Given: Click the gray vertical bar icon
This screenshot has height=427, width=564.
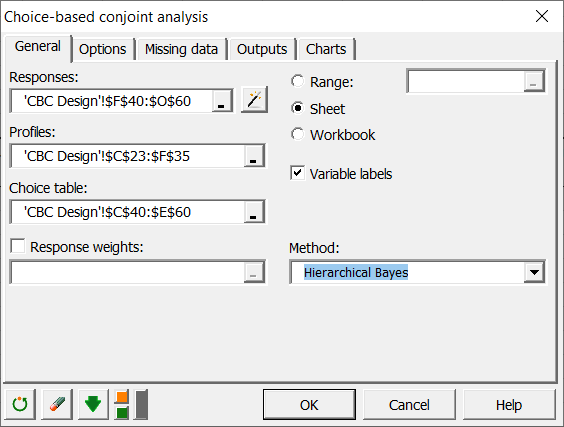Looking at the screenshot, I should coord(141,404).
